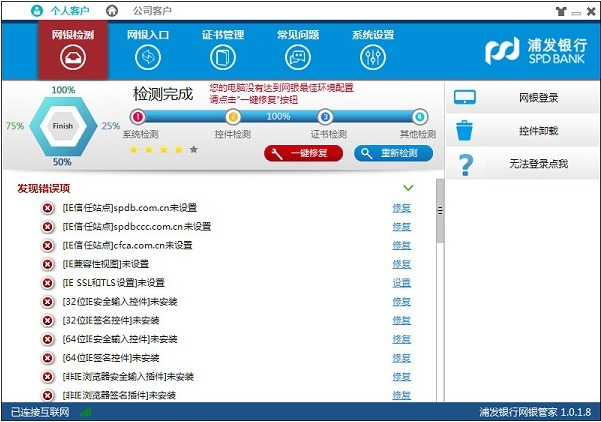
Task: Click step 2 控件检测 progress marker
Action: pos(233,117)
